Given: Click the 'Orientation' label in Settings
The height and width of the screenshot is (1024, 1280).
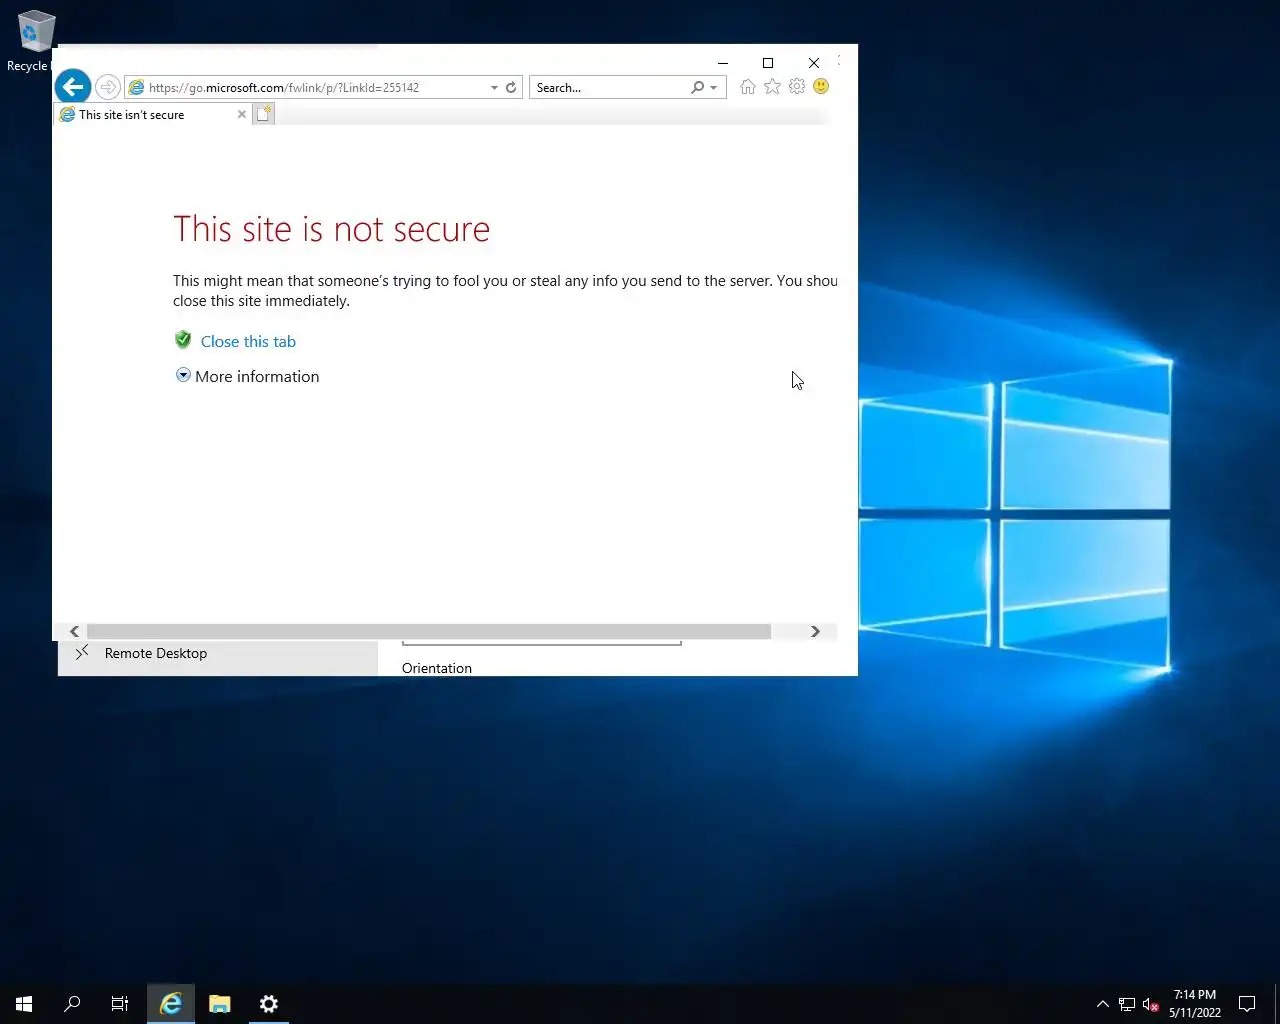Looking at the screenshot, I should tap(437, 668).
